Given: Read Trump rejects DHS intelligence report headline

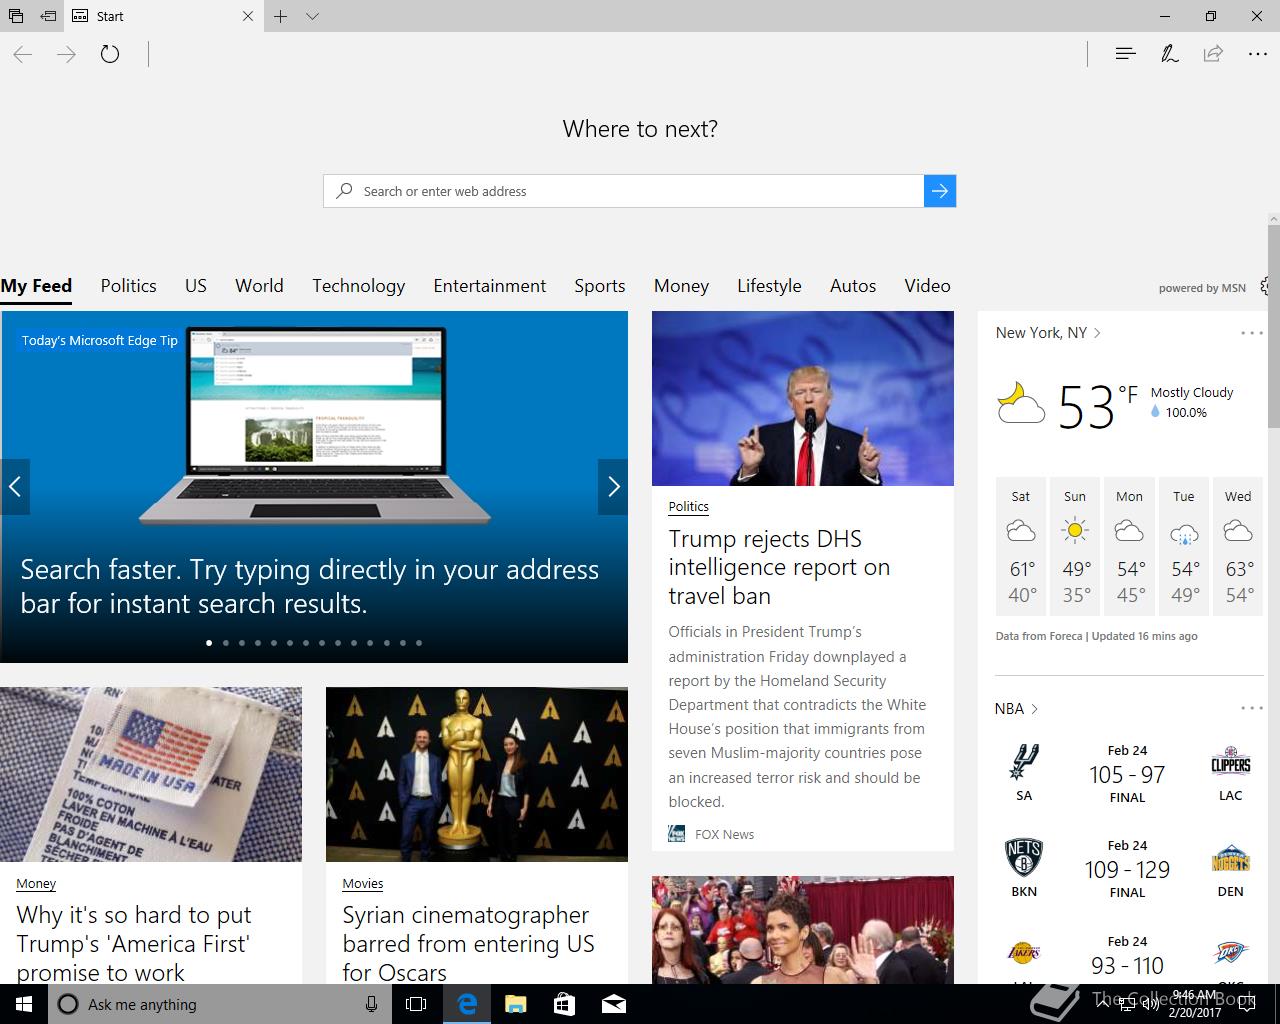Looking at the screenshot, I should coord(779,567).
